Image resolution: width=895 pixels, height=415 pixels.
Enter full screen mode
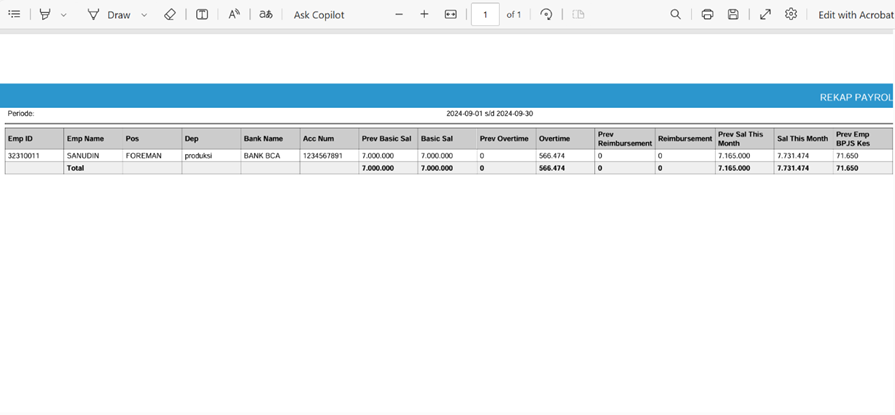pos(765,15)
